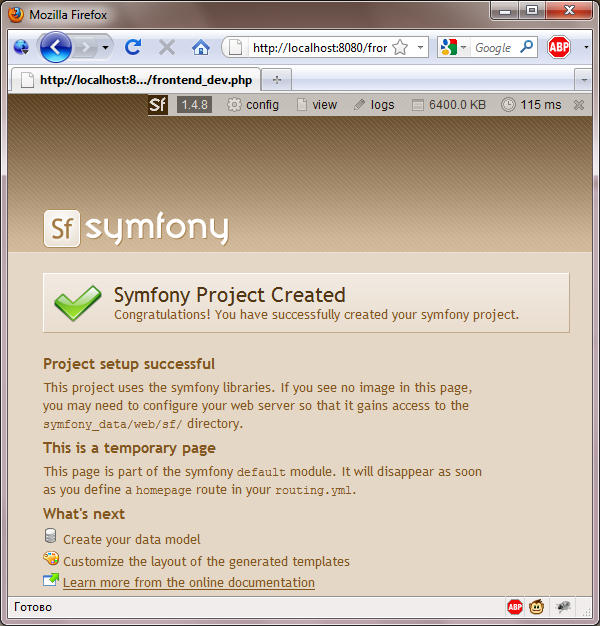Click the view page icon in debug toolbar
Image resolution: width=600 pixels, height=626 pixels.
point(302,105)
